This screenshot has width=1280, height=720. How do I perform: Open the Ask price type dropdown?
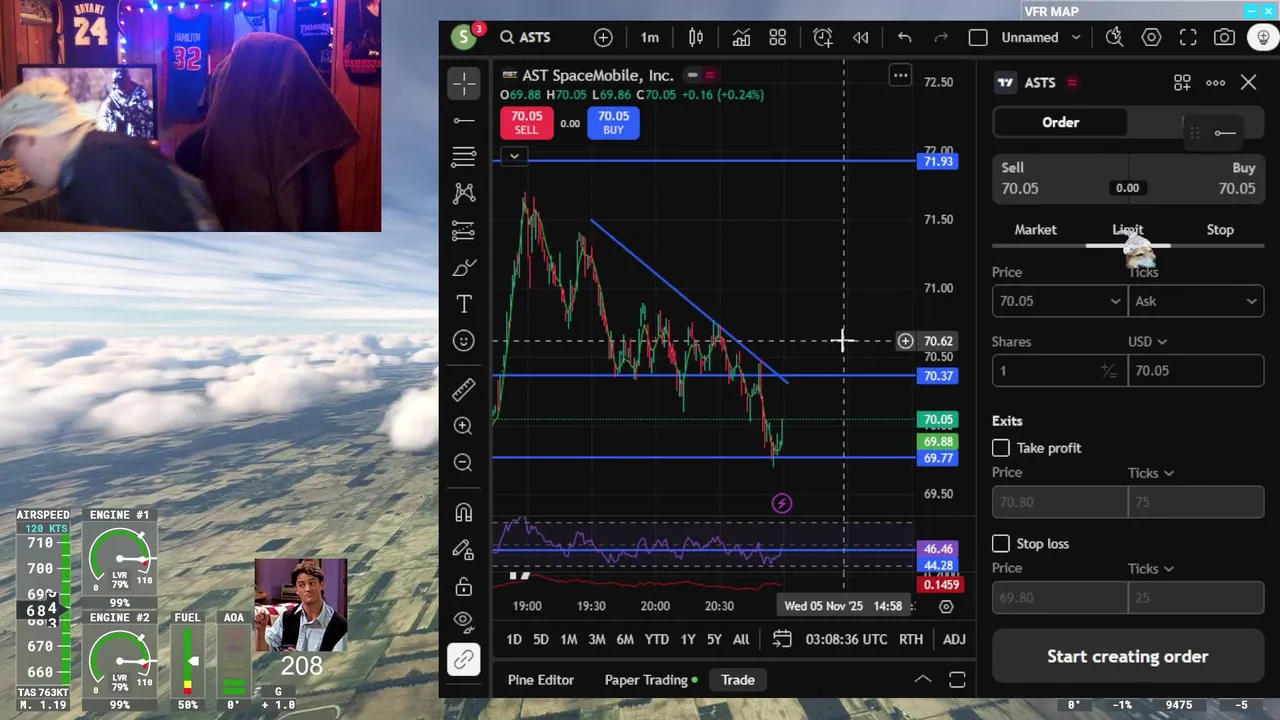pos(1196,301)
